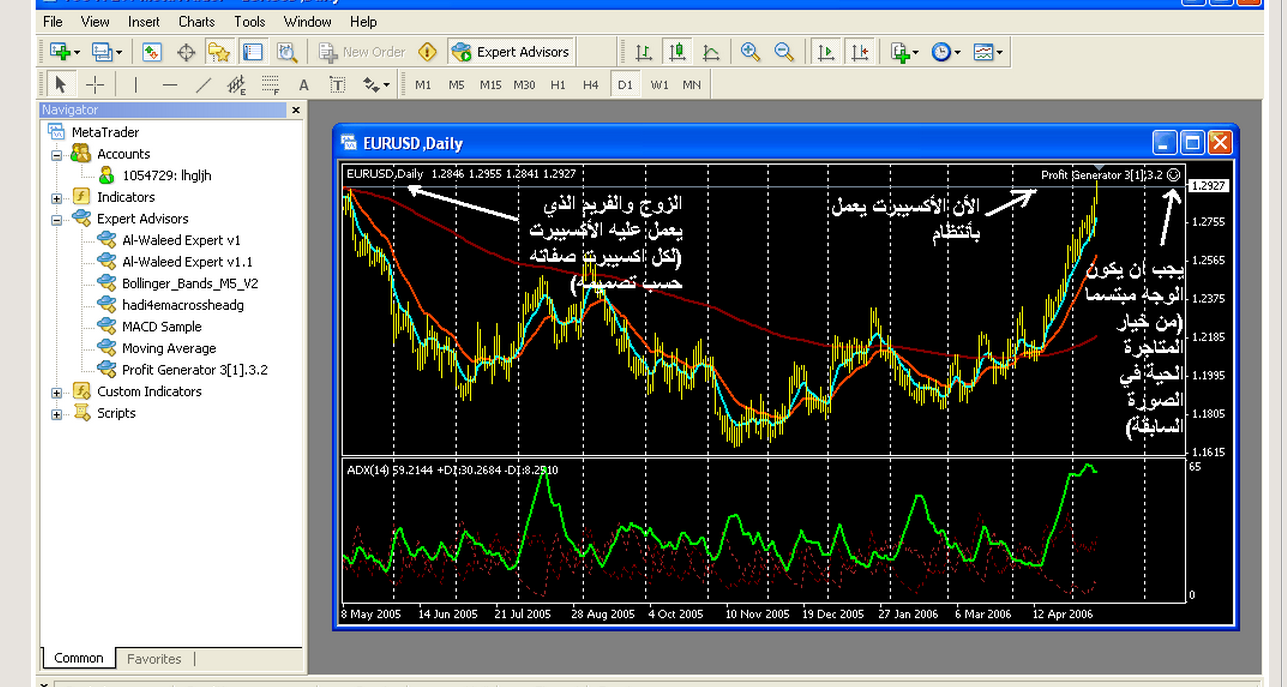Screen dimensions: 1287x687
Task: Set timeframe to H1
Action: click(x=558, y=85)
